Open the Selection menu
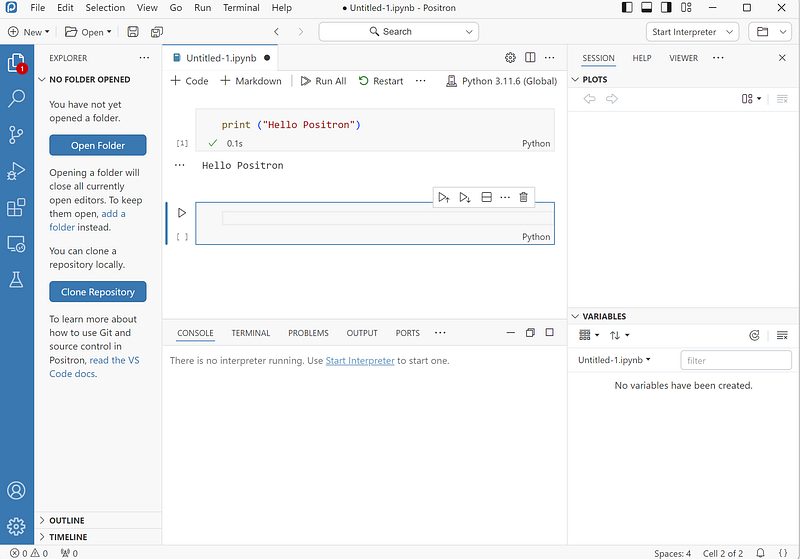The height and width of the screenshot is (559, 800). coord(105,8)
